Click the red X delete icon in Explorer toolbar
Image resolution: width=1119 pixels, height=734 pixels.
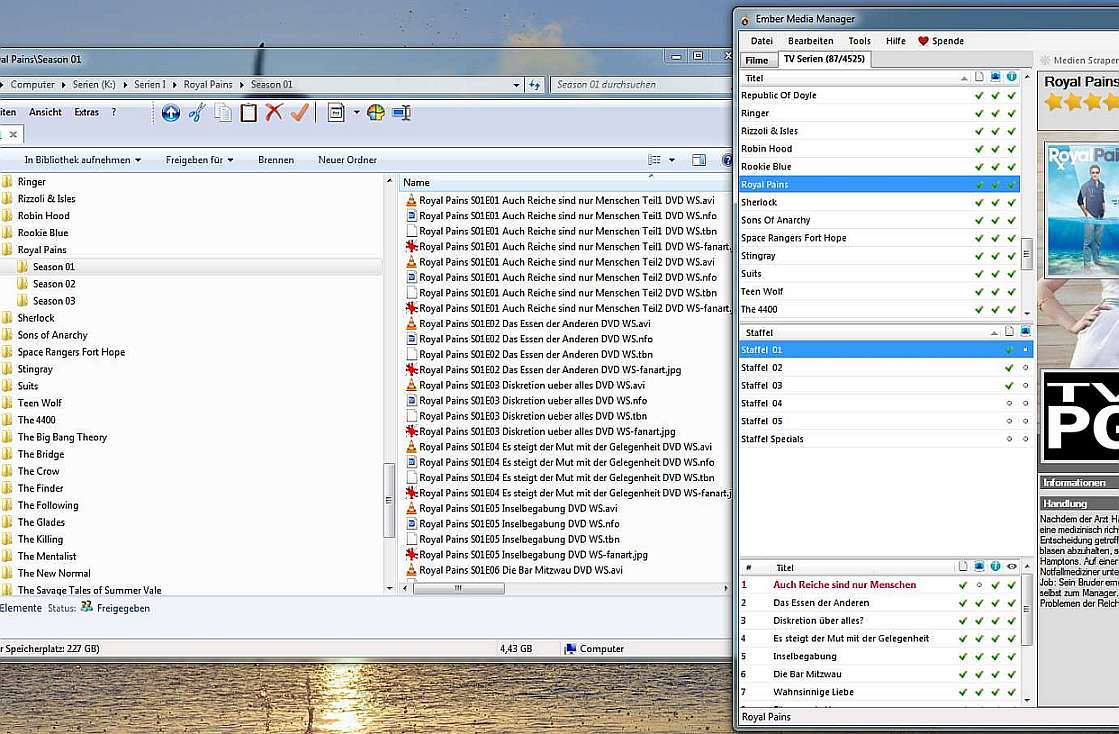pos(274,112)
